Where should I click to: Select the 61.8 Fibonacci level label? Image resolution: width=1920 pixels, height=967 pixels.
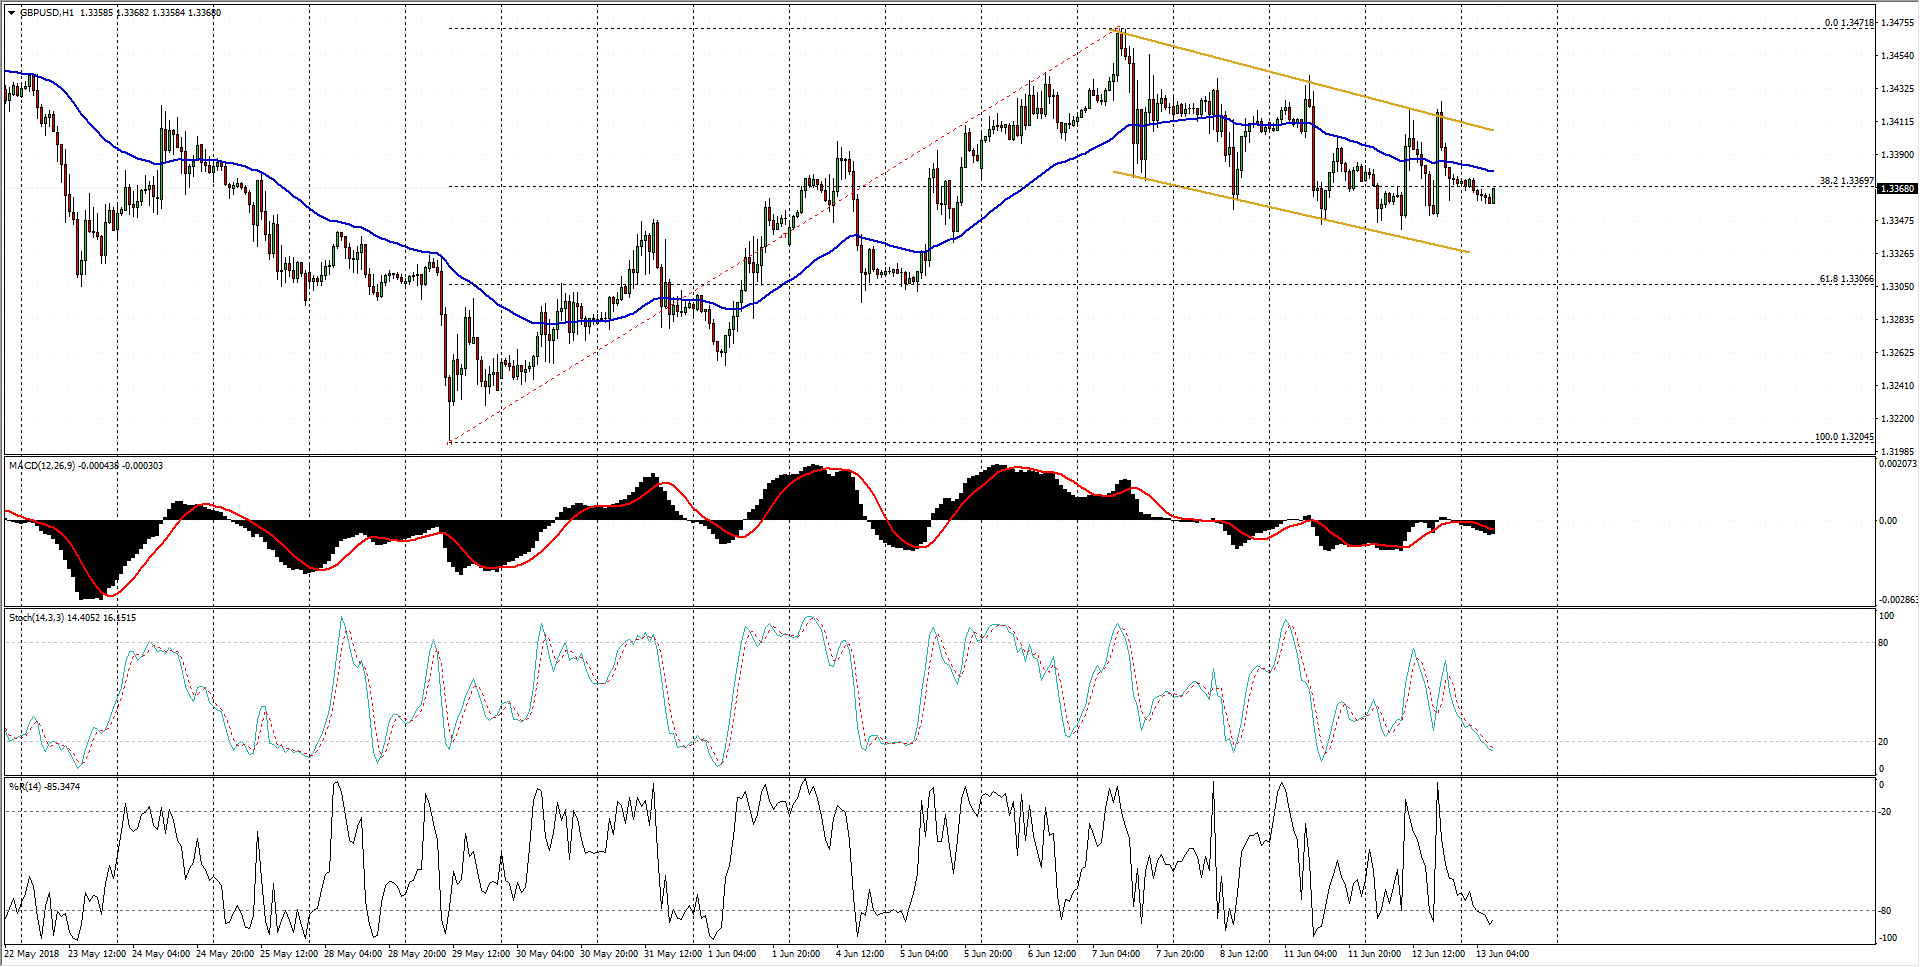pyautogui.click(x=1846, y=279)
